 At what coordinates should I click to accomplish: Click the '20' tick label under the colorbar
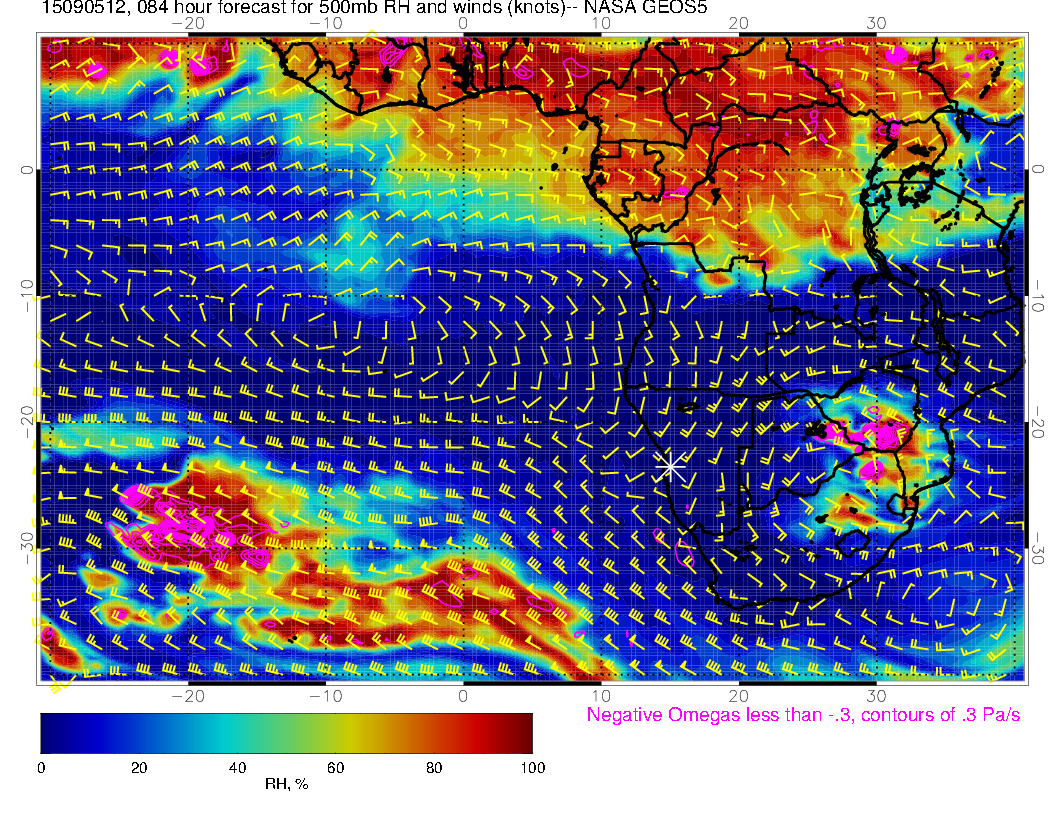click(139, 768)
